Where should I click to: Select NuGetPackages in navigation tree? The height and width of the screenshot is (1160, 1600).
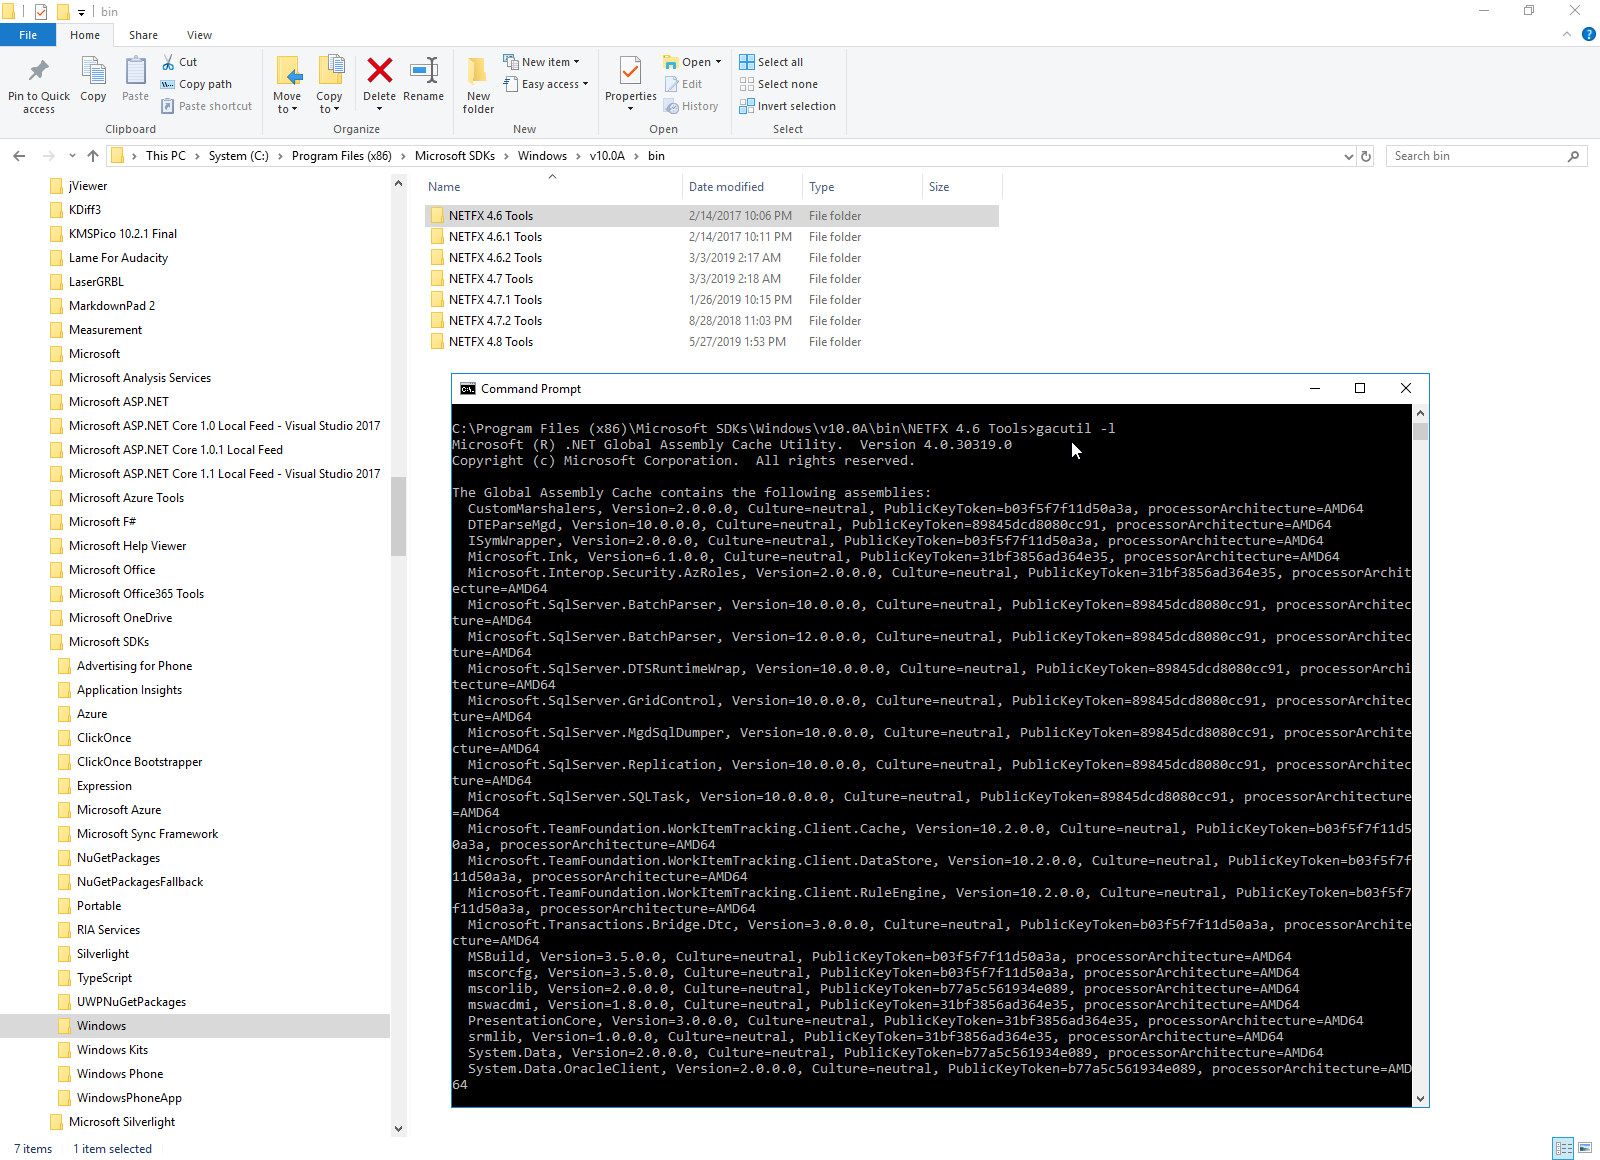(118, 858)
